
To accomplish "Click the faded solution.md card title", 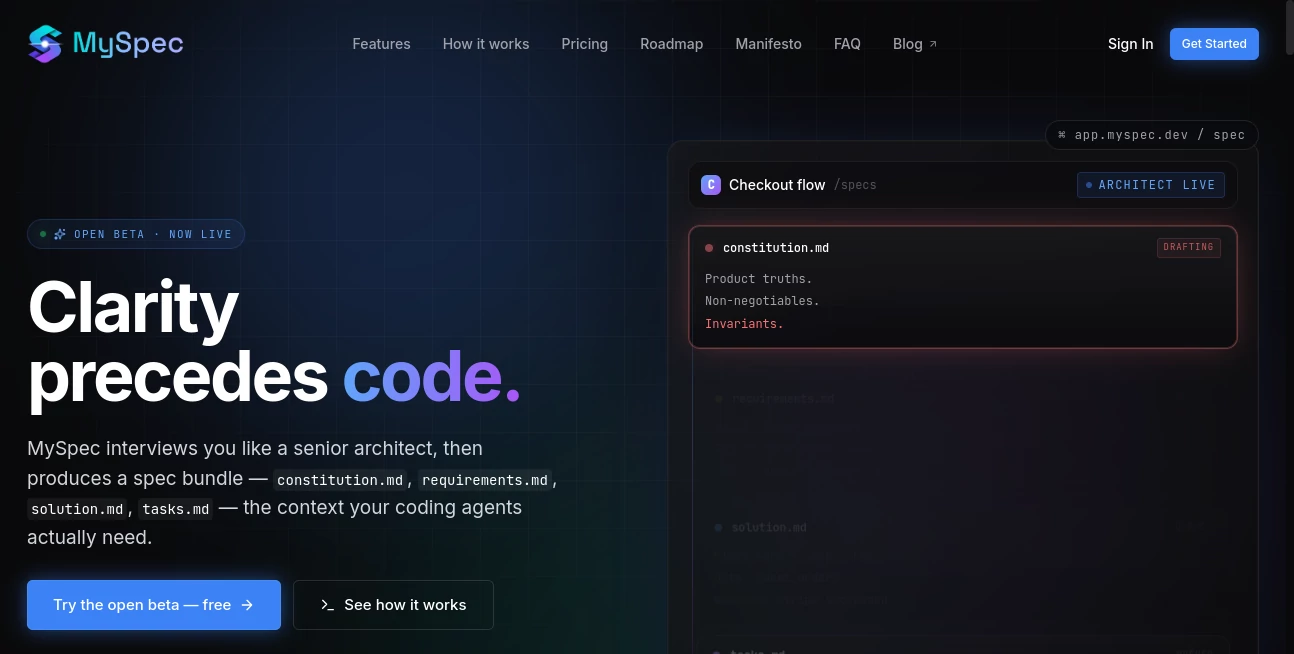I will pyautogui.click(x=769, y=528).
